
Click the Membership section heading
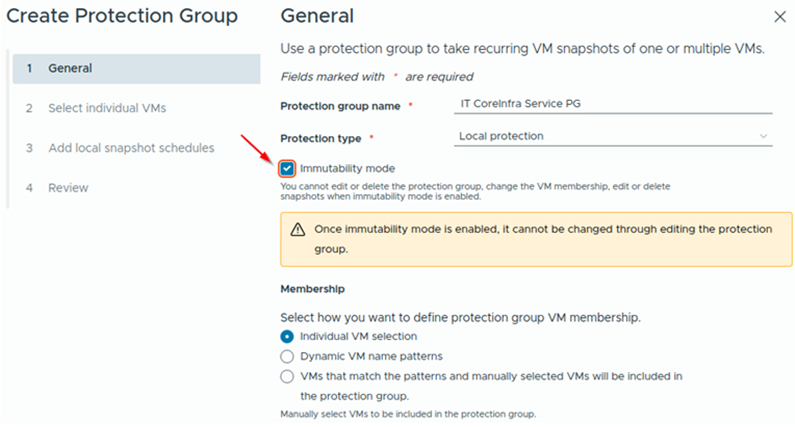312,288
